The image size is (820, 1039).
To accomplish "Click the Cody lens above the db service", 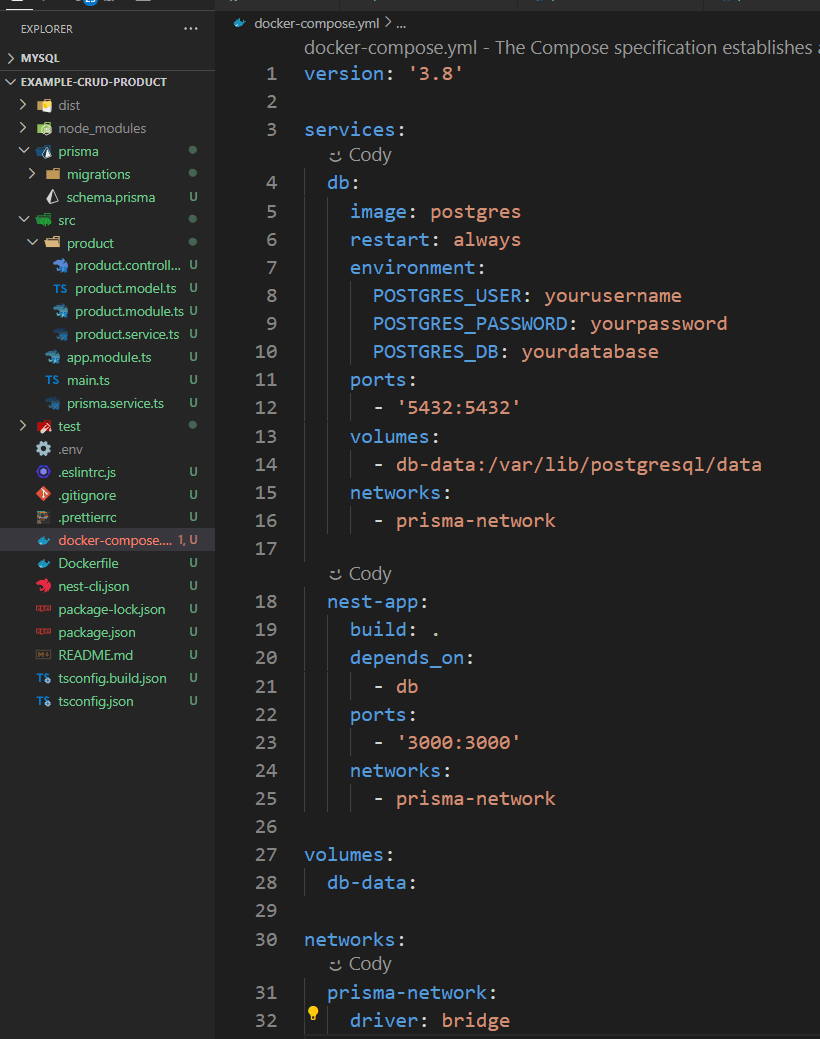I will (360, 154).
